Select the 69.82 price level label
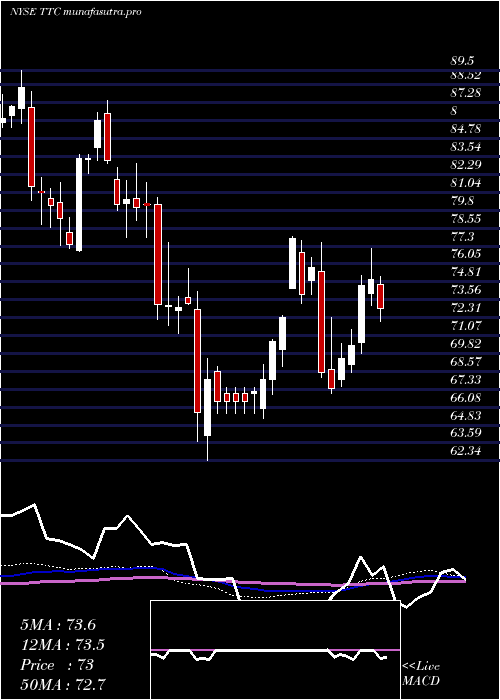Image resolution: width=500 pixels, height=700 pixels. [x=466, y=344]
